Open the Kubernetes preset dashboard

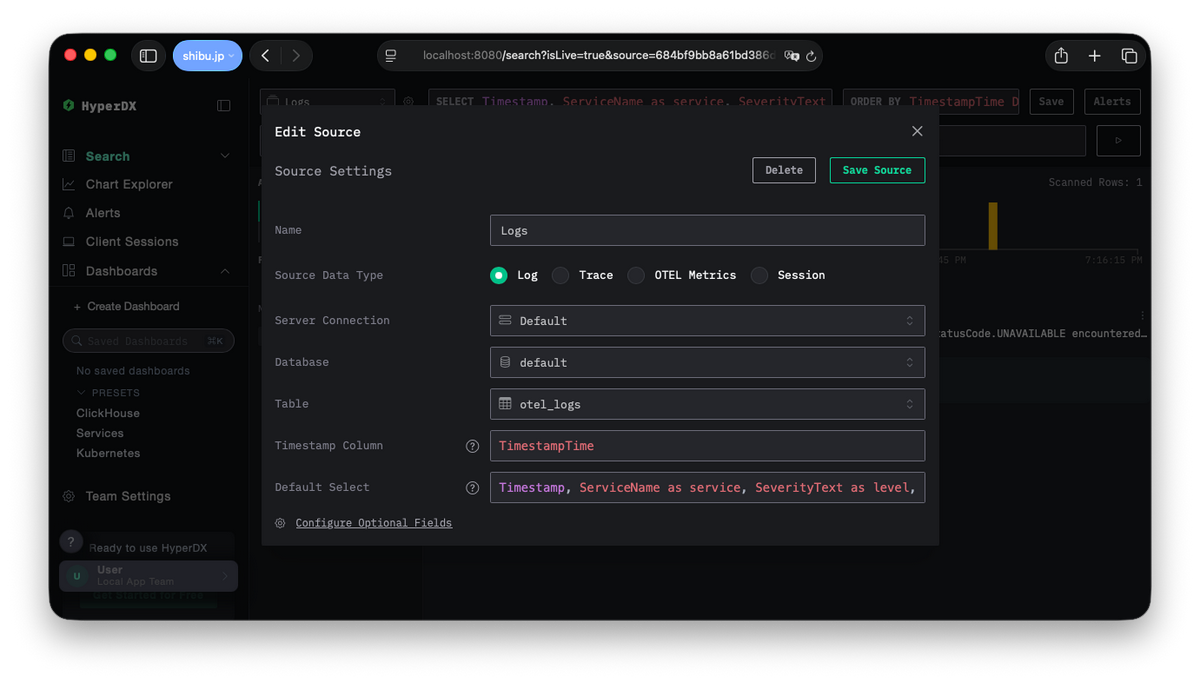(x=108, y=453)
